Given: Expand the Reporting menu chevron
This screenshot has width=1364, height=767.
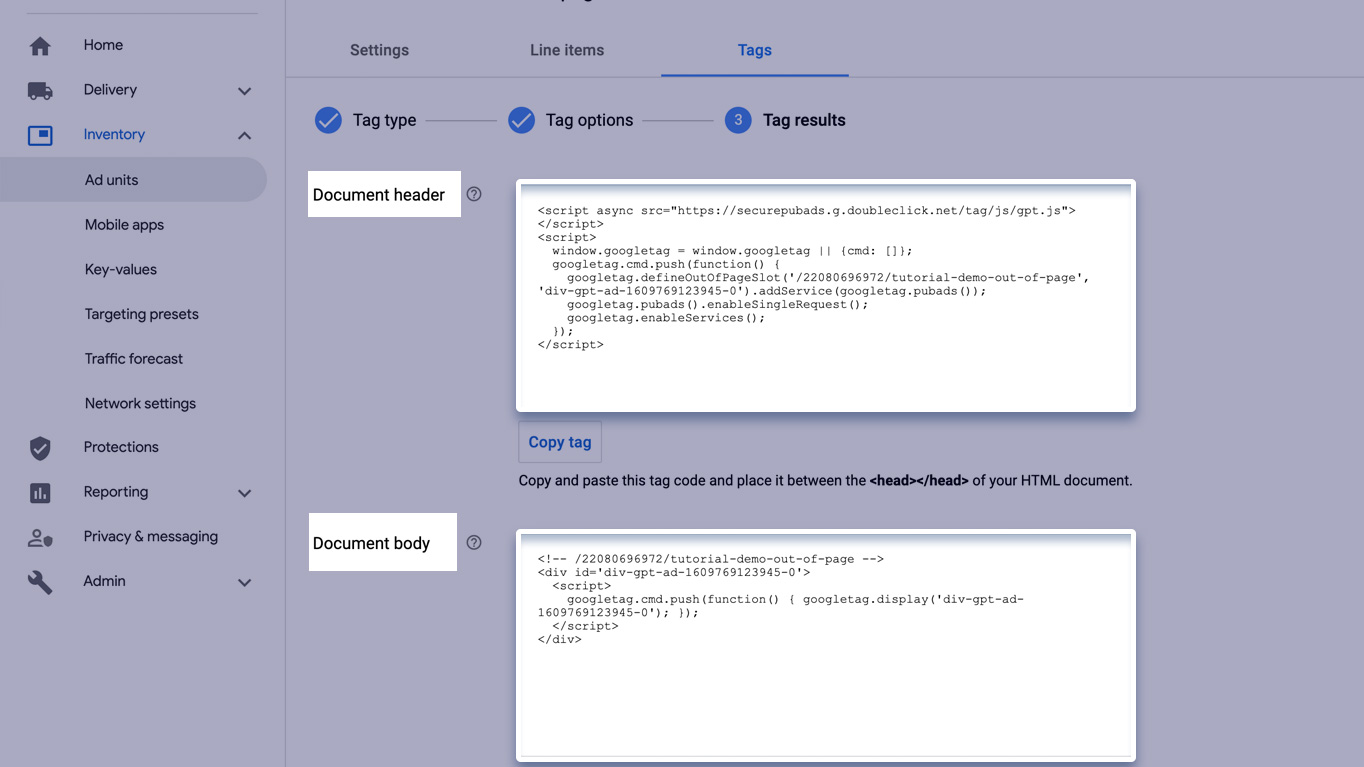Looking at the screenshot, I should tap(244, 493).
